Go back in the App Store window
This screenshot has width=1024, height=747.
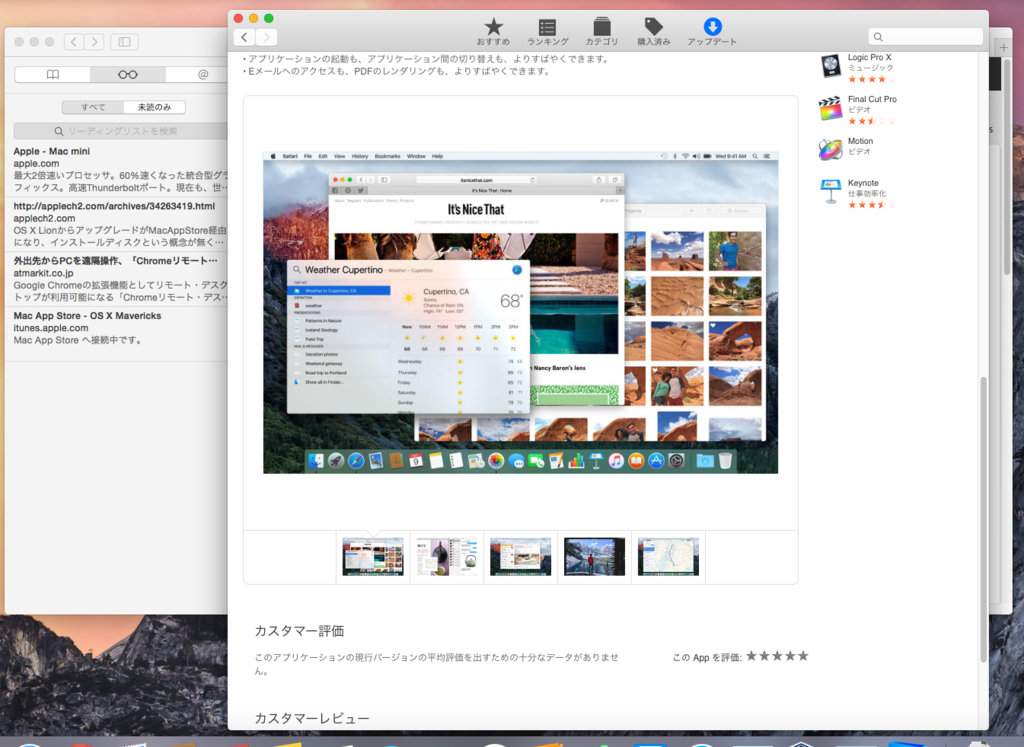[244, 37]
